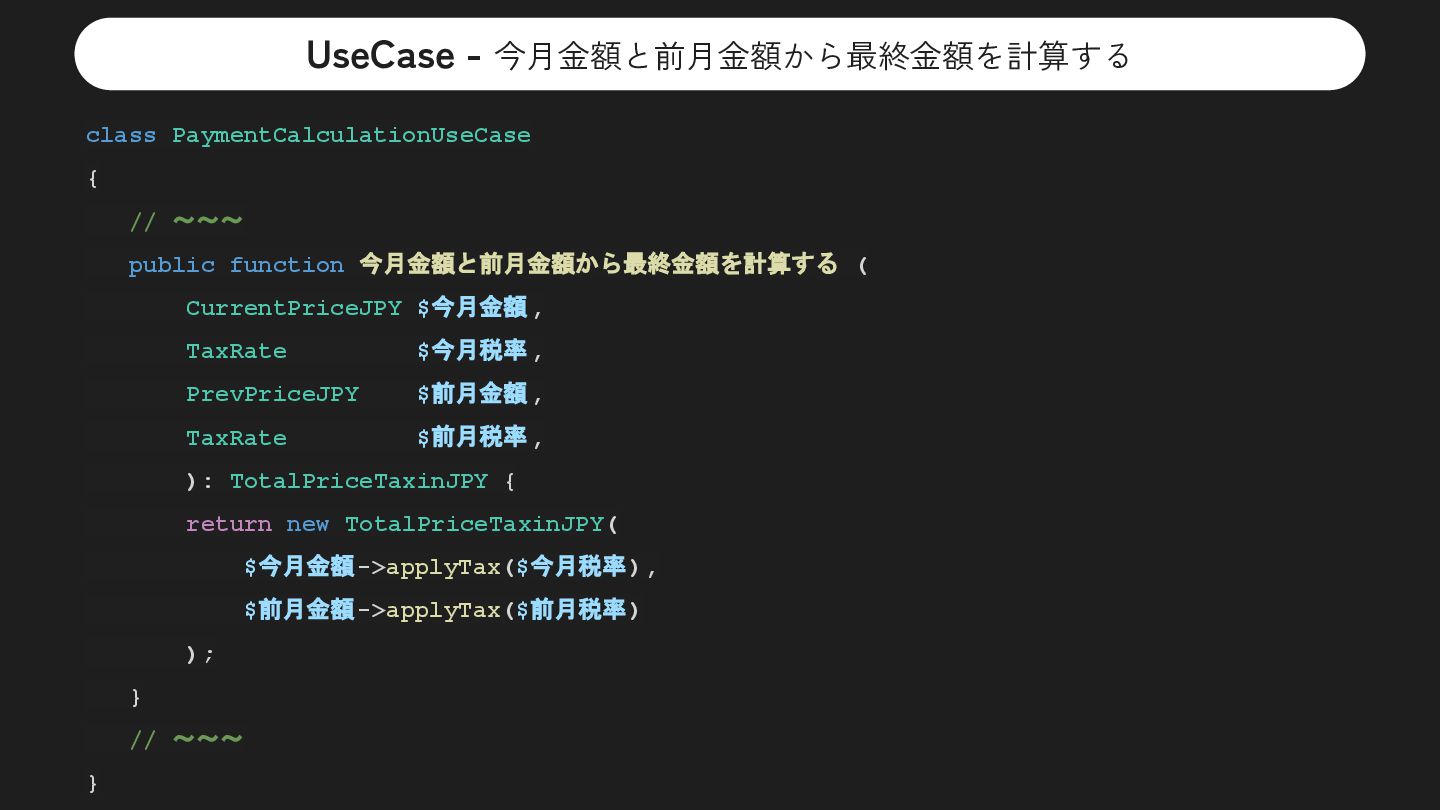Click the first // ～～～ comment
Screen dimensions: 1440x810
click(x=186, y=221)
